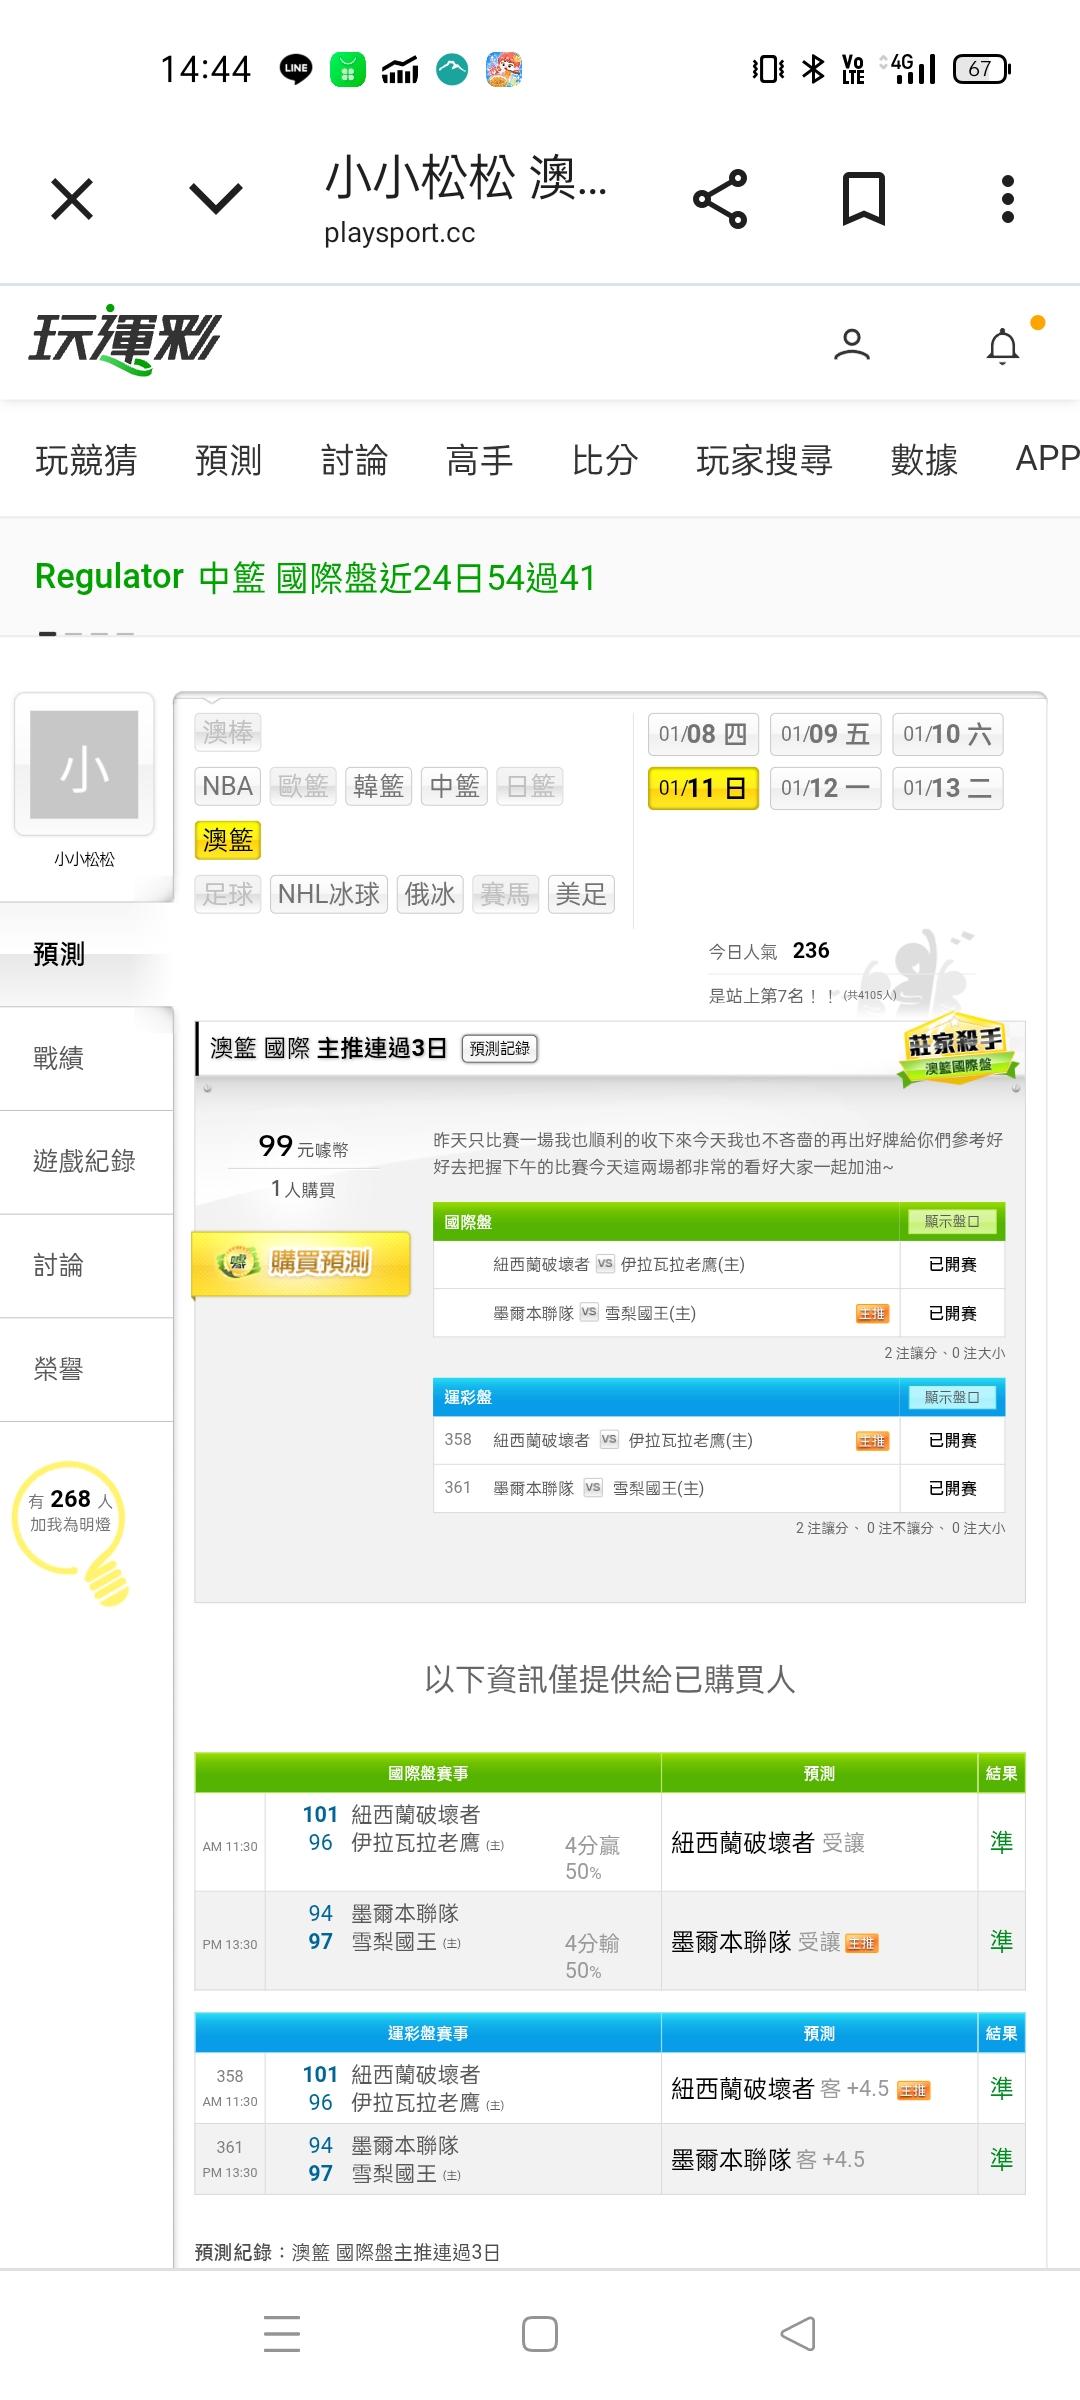Tap the Bluetooth status bar icon
Viewport: 1080px width, 2400px height.
[814, 69]
